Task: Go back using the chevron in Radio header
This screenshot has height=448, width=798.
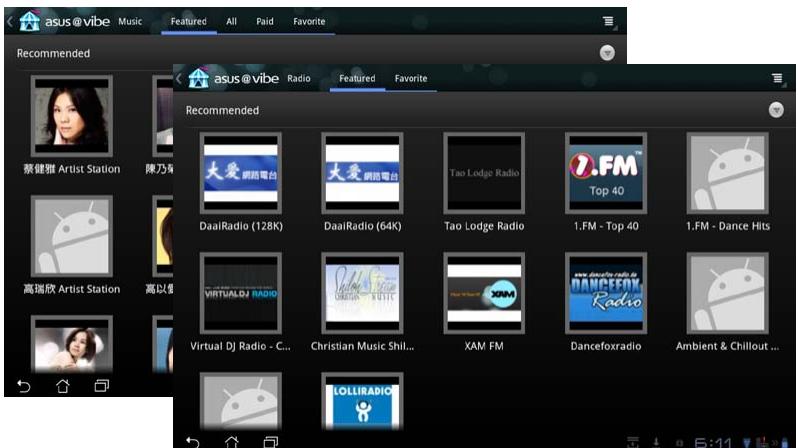Action: [179, 78]
